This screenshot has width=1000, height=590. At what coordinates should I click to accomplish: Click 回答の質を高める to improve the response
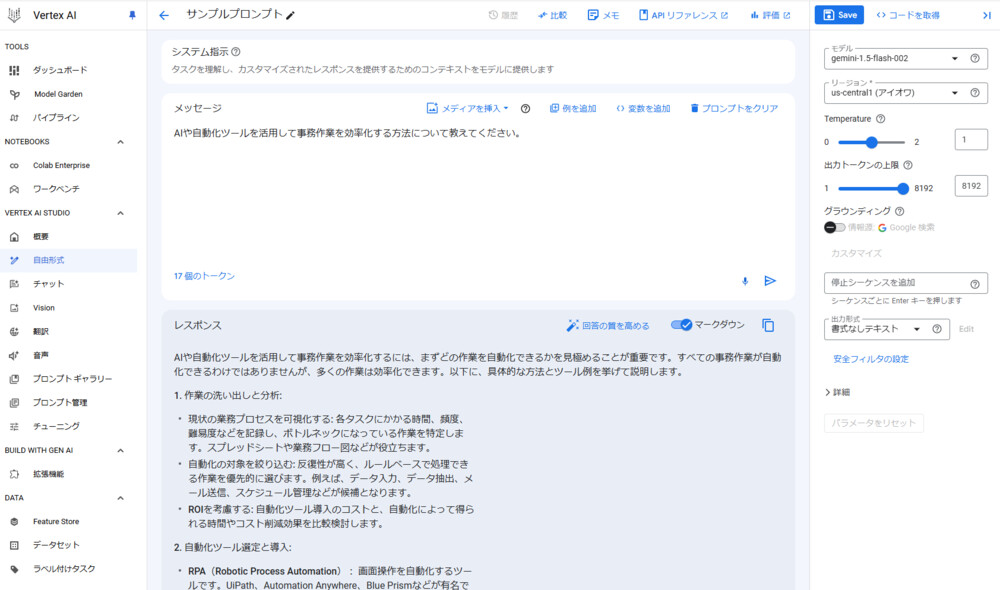[608, 326]
